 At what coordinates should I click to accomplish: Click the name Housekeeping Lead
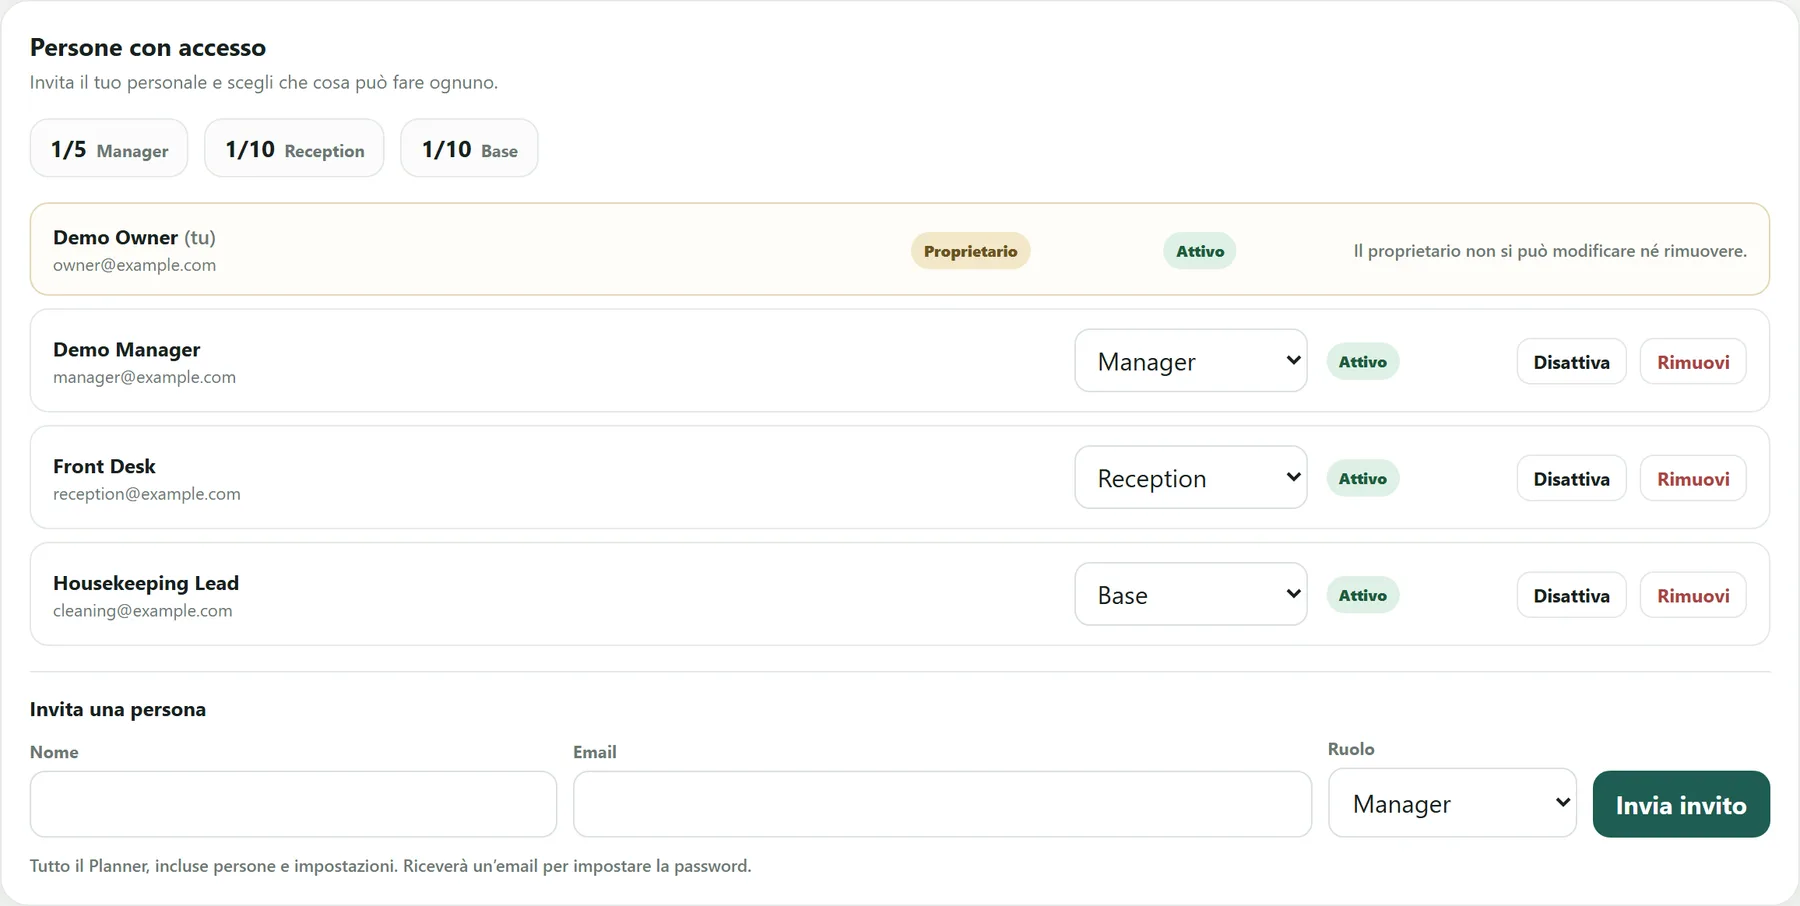point(146,583)
